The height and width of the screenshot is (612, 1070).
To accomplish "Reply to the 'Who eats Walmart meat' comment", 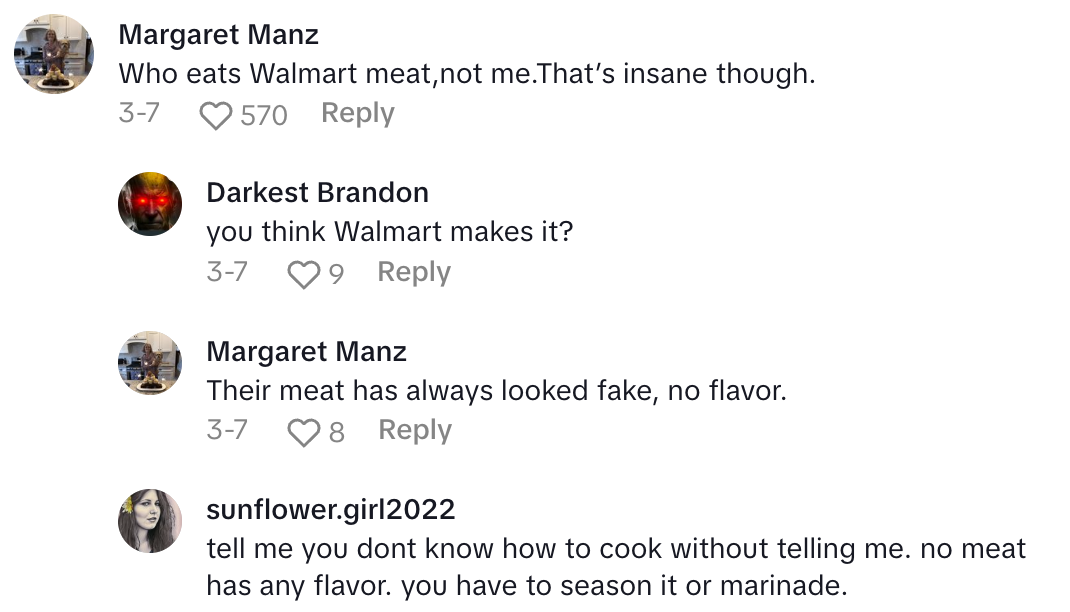I will pyautogui.click(x=357, y=114).
